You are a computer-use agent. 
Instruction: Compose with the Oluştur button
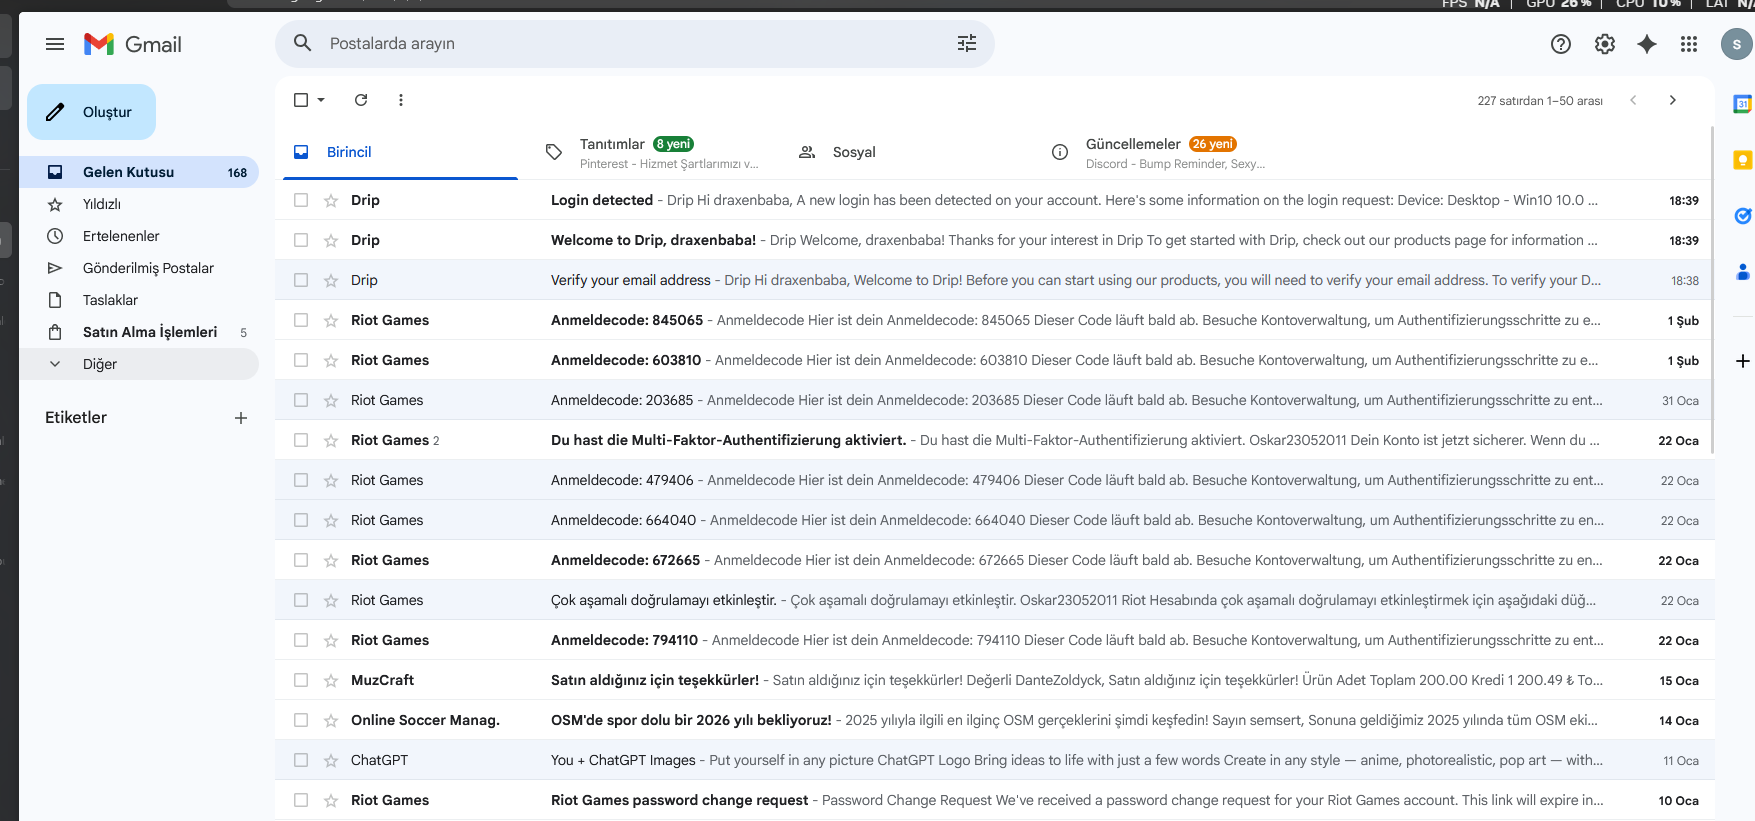(91, 112)
